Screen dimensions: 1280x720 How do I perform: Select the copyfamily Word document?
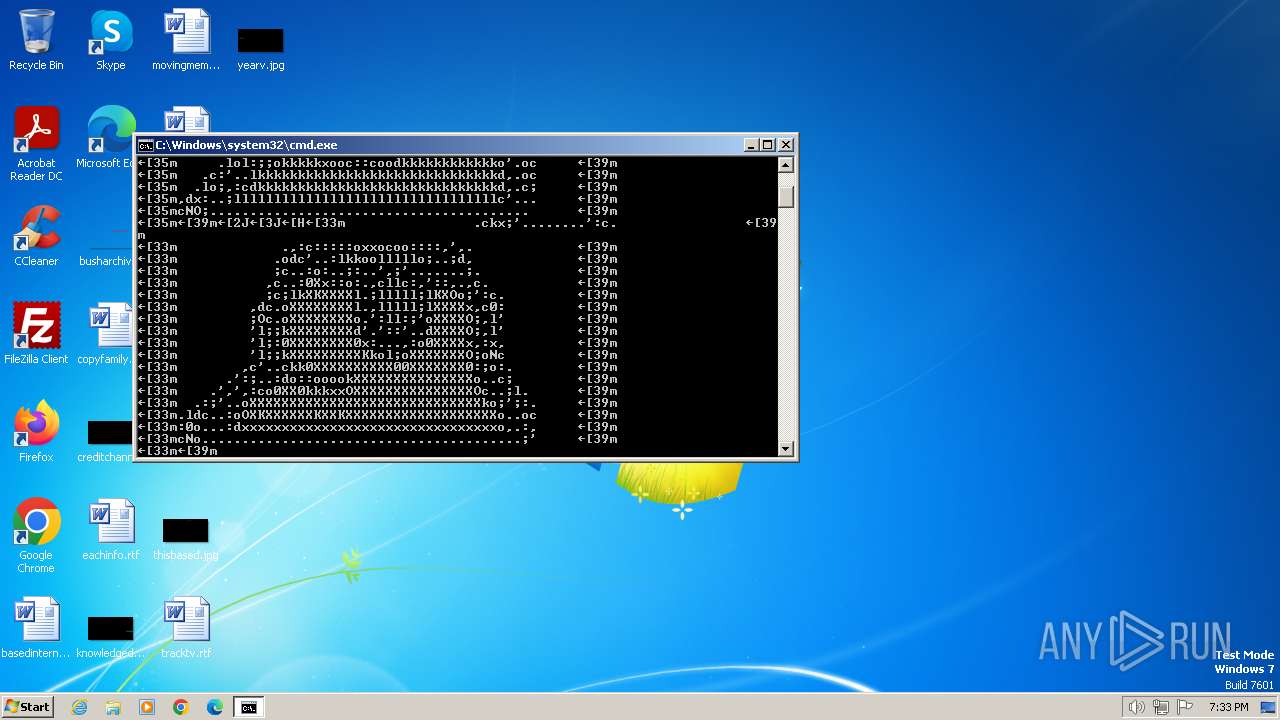point(105,334)
